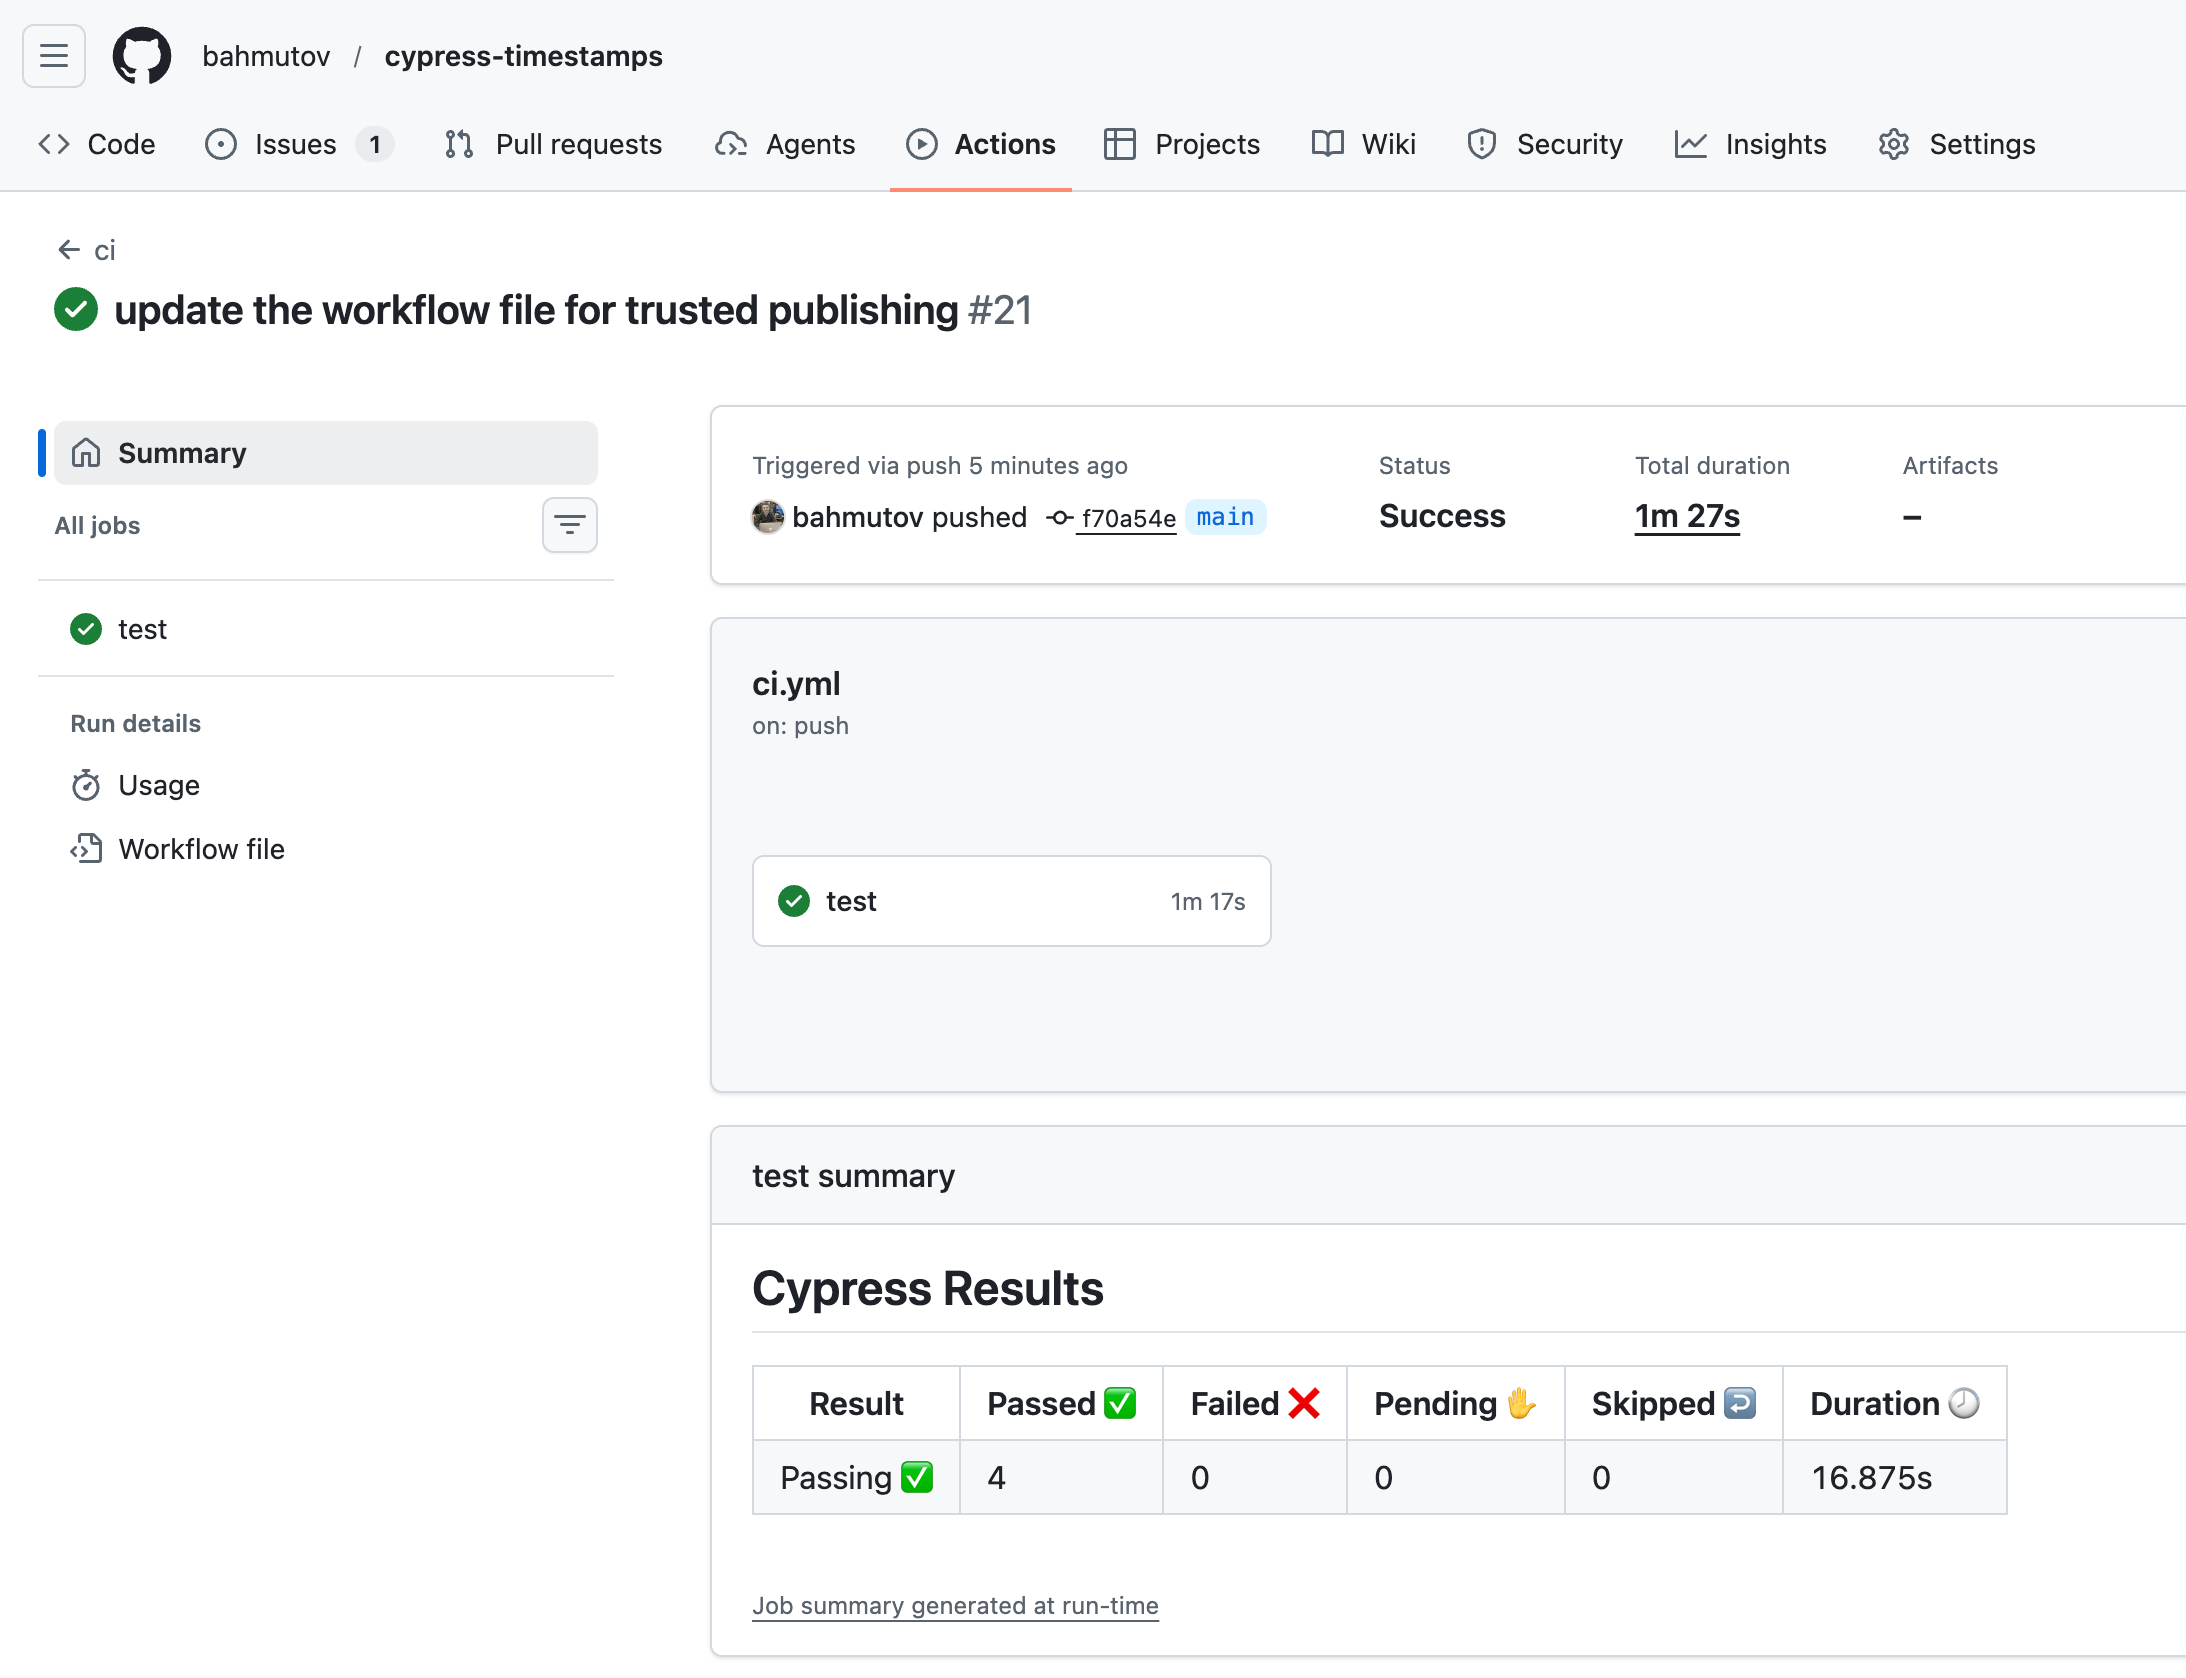Open commit f70a54e
Viewport: 2186px width, 1678px height.
(x=1127, y=518)
